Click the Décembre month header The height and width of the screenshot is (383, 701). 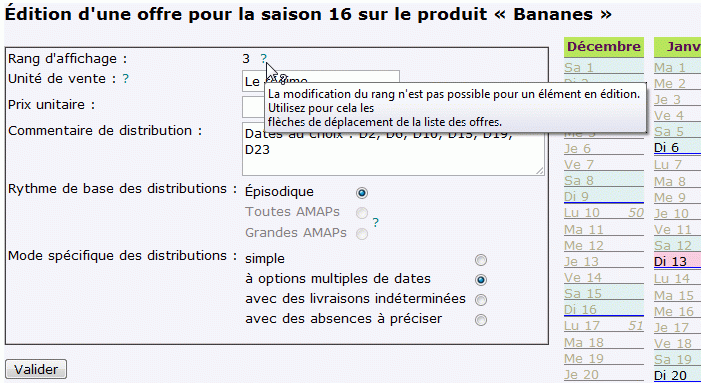click(x=604, y=47)
